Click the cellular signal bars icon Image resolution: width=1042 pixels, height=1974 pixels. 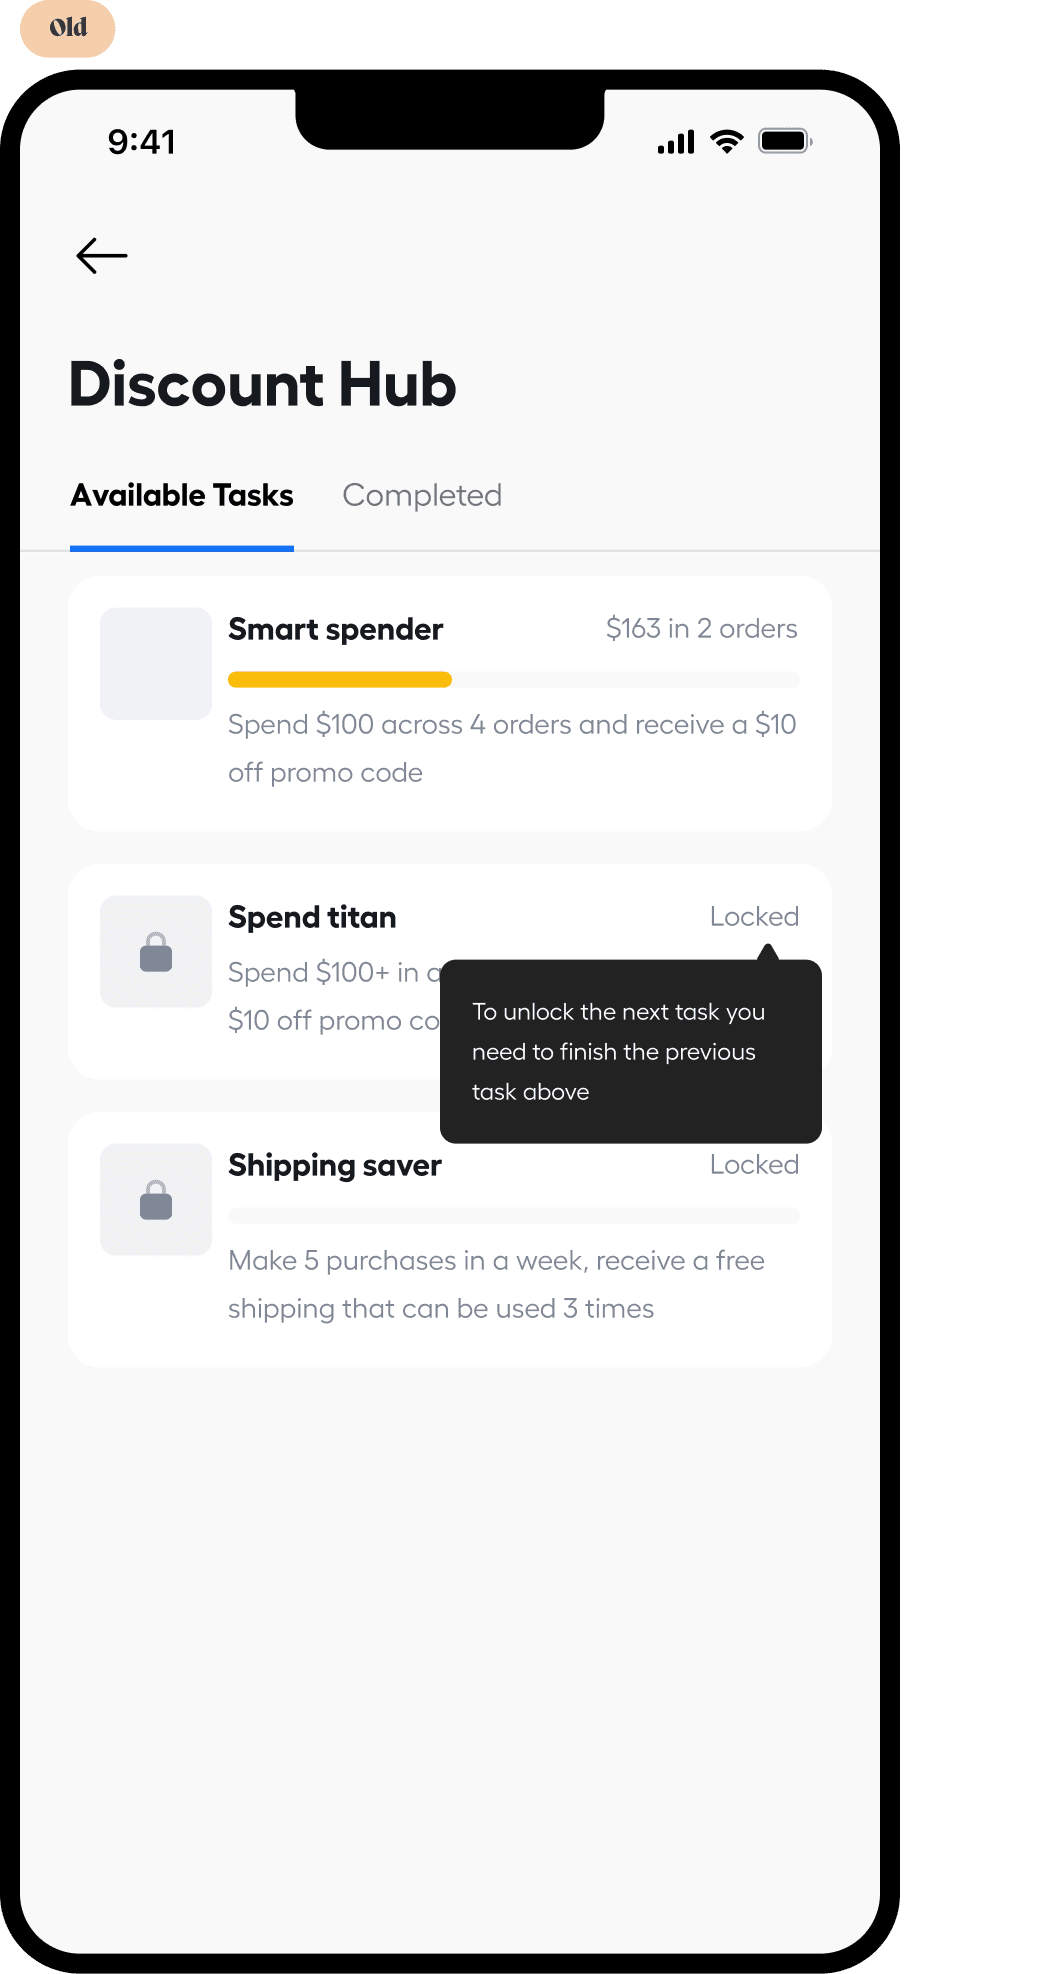676,142
